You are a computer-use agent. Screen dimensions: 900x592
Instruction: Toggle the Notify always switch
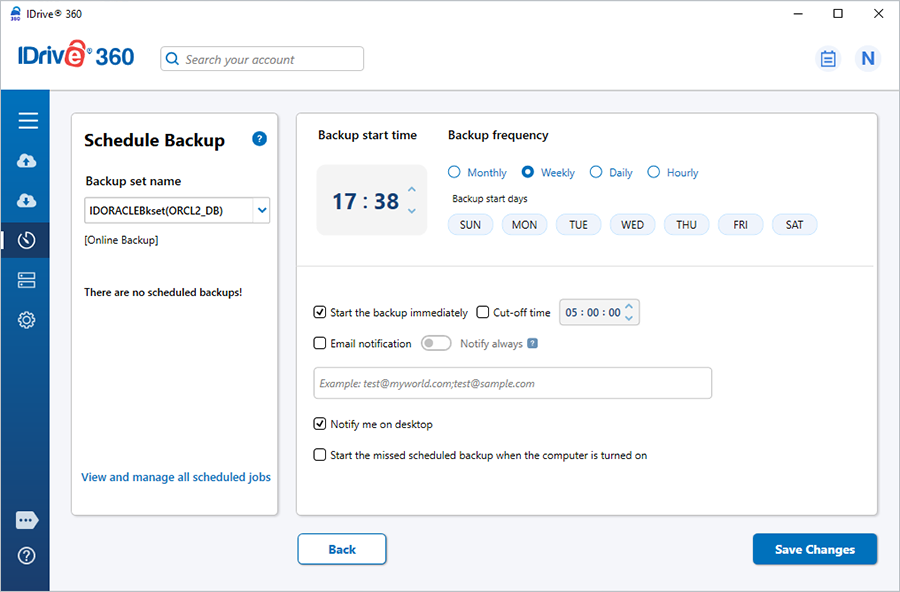tap(436, 343)
